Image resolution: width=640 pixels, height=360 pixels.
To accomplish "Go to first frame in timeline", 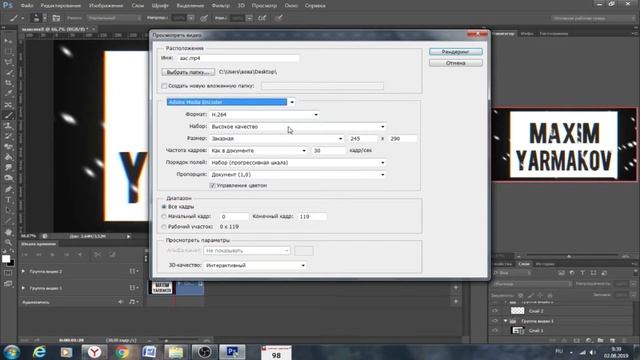I will point(24,255).
